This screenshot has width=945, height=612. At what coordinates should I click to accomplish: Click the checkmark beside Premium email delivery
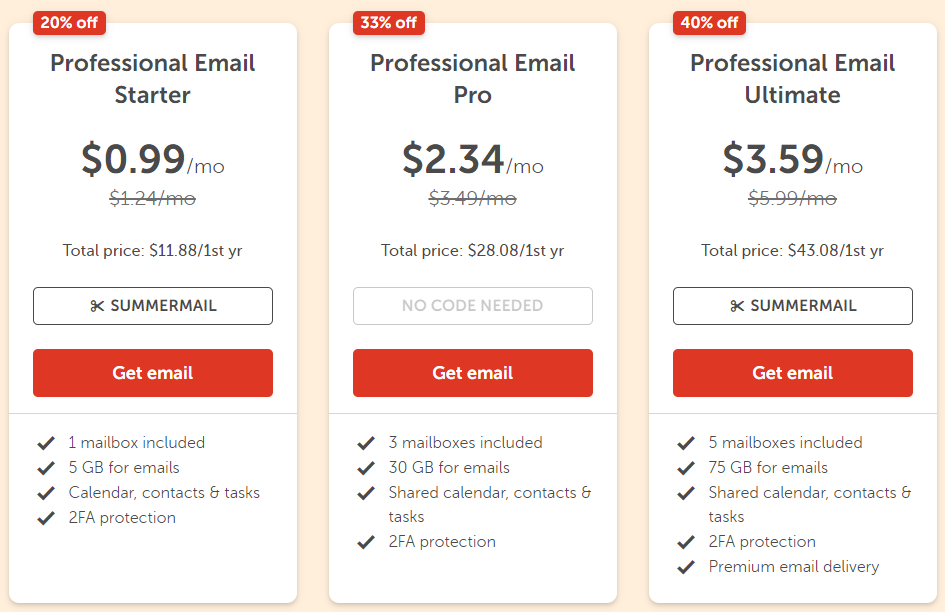tap(687, 565)
